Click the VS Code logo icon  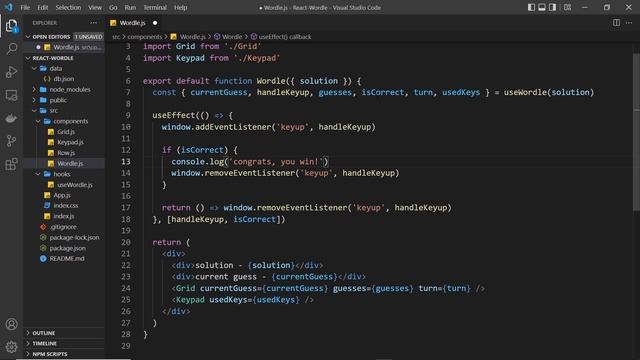click(9, 7)
